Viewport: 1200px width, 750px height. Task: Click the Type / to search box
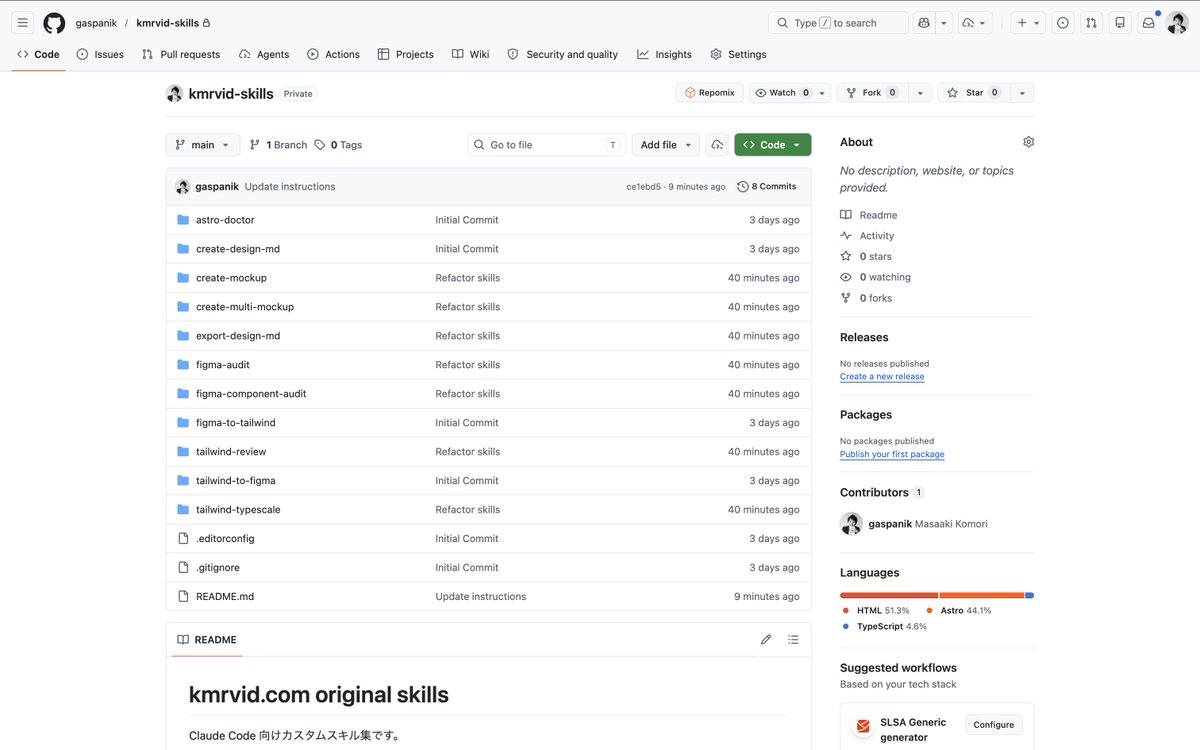838,22
